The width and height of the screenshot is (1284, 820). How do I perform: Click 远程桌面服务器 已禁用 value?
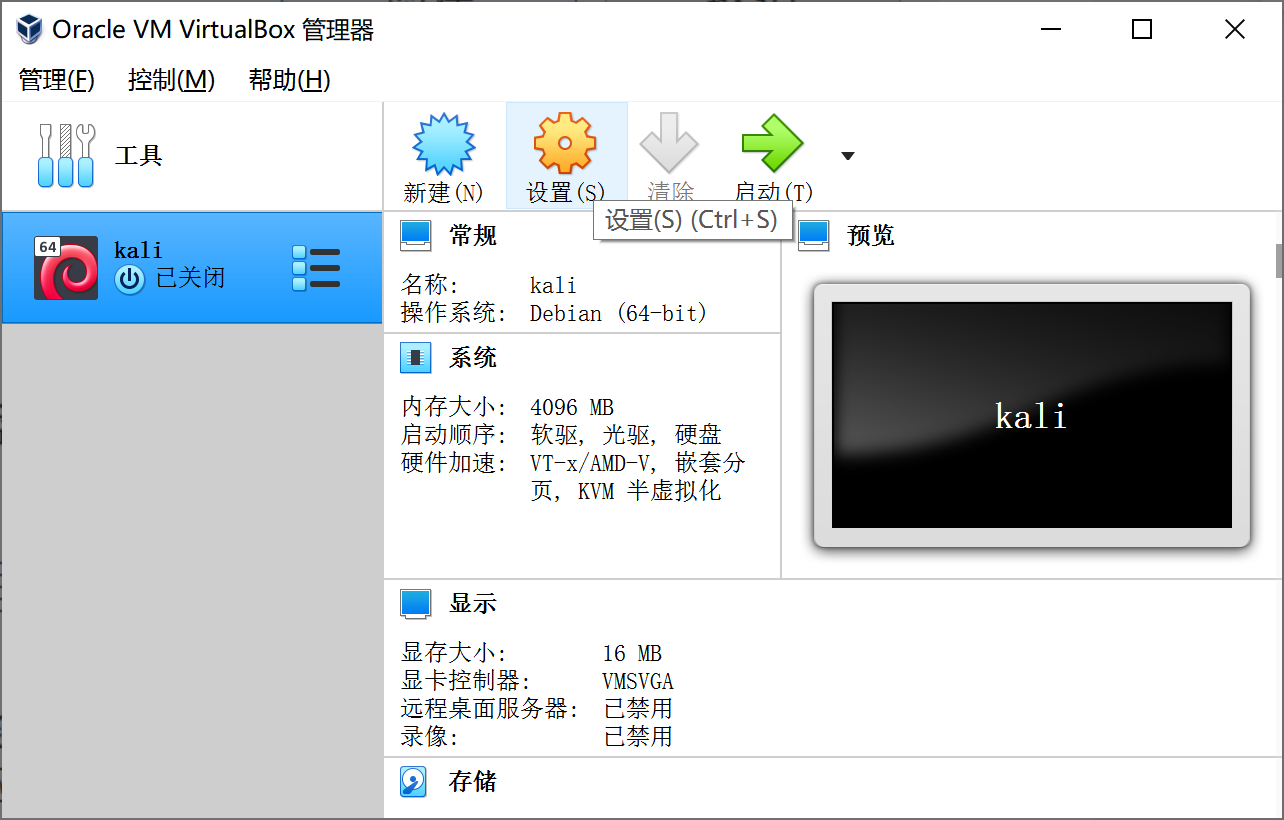tap(638, 710)
